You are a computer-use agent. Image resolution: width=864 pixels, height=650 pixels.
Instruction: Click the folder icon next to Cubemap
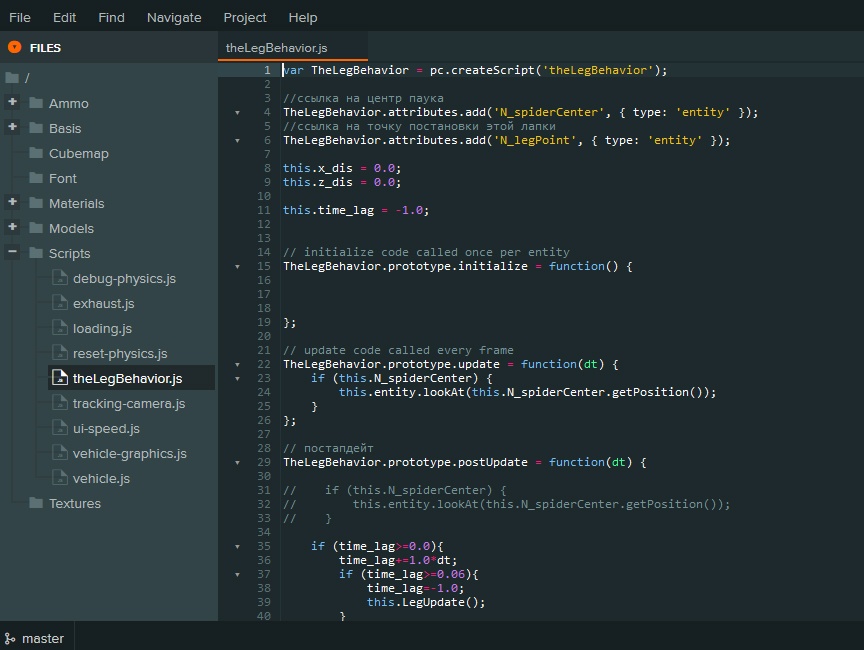36,153
